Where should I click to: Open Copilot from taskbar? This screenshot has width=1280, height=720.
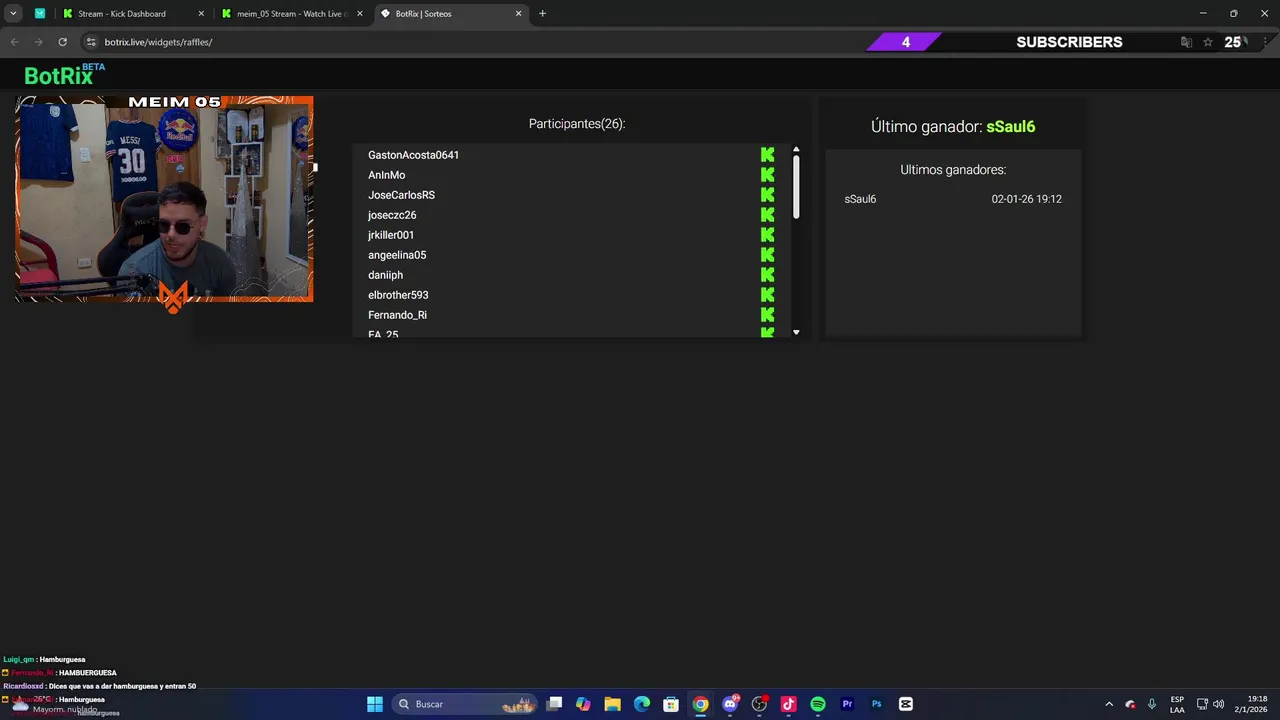tap(583, 704)
